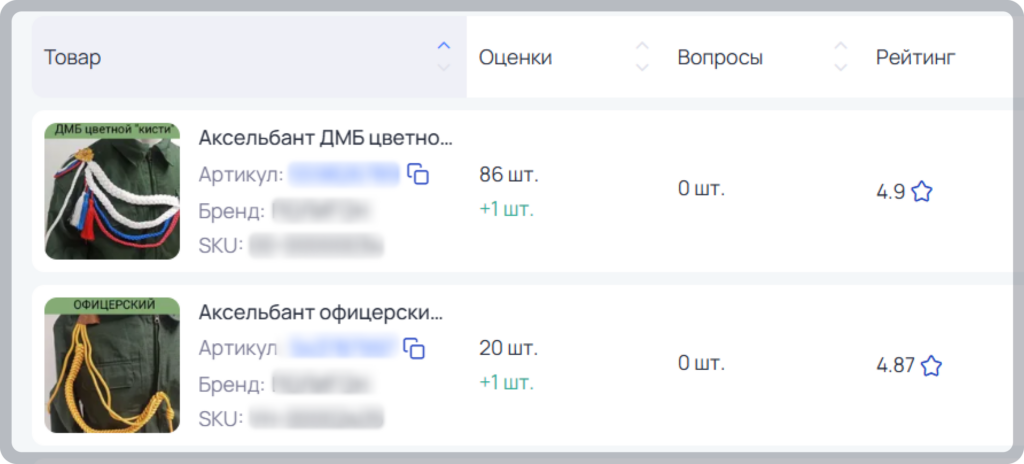Click the Вопросы column header label
Image resolution: width=1024 pixels, height=464 pixels.
pyautogui.click(x=720, y=58)
